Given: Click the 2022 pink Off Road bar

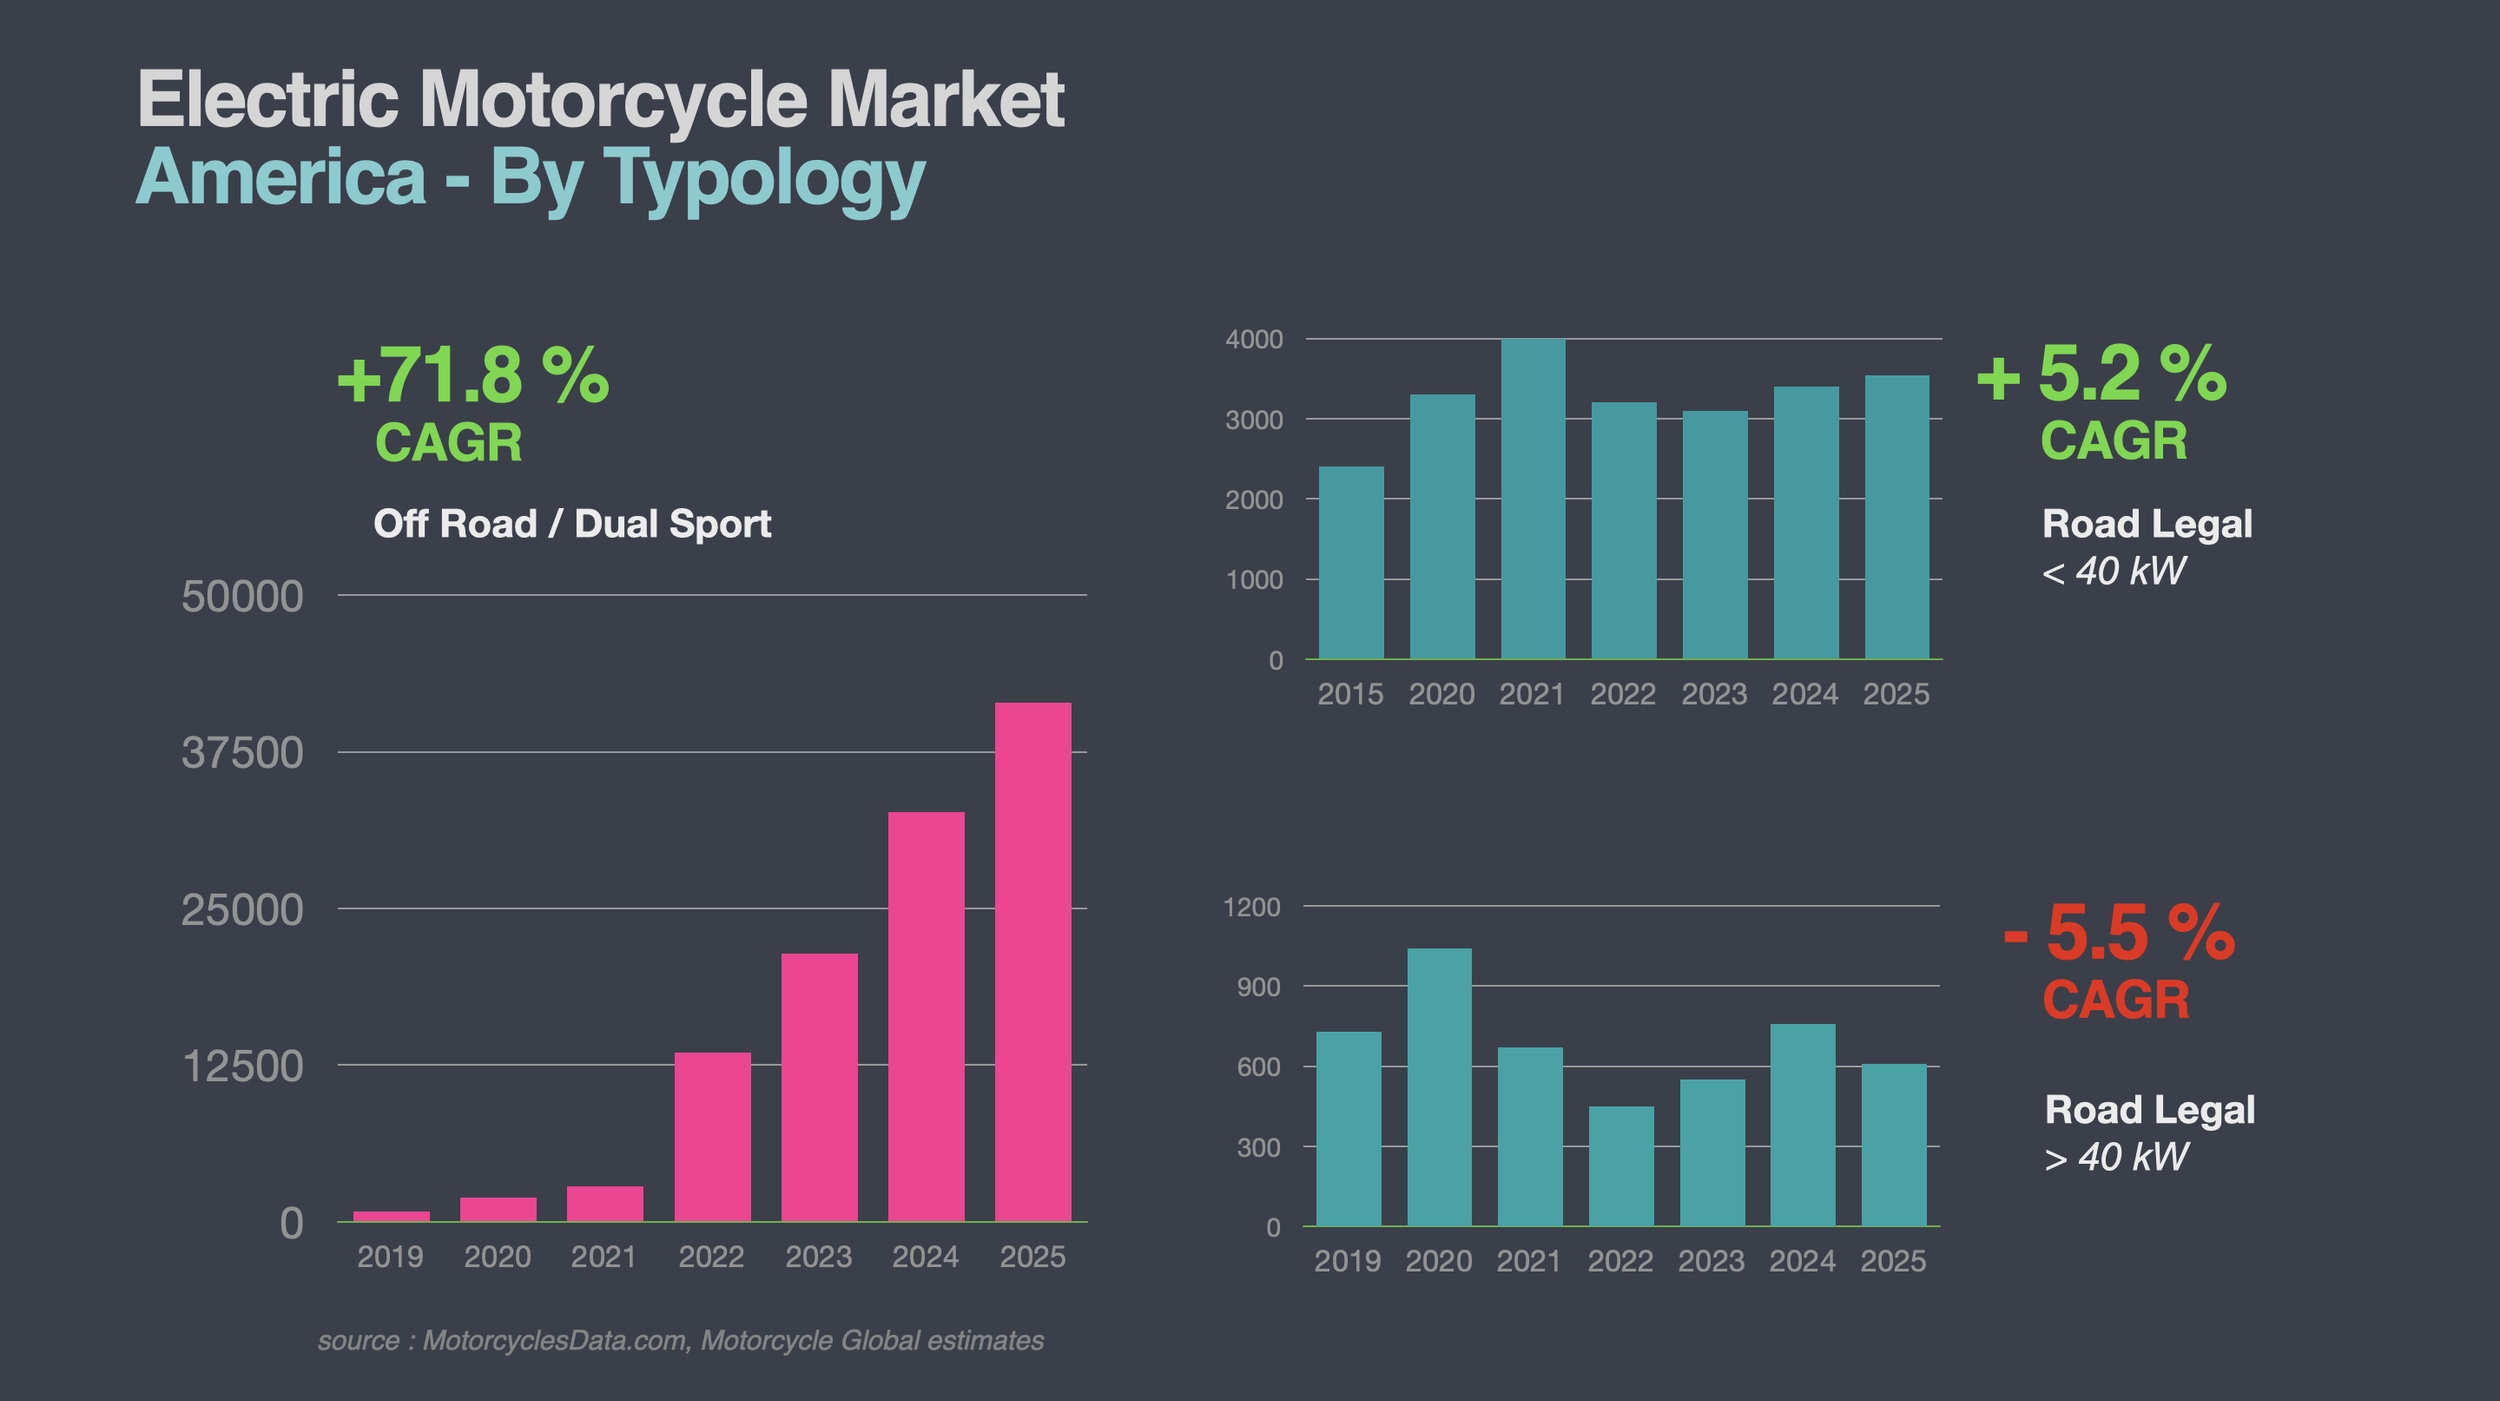Looking at the screenshot, I should coord(712,1136).
